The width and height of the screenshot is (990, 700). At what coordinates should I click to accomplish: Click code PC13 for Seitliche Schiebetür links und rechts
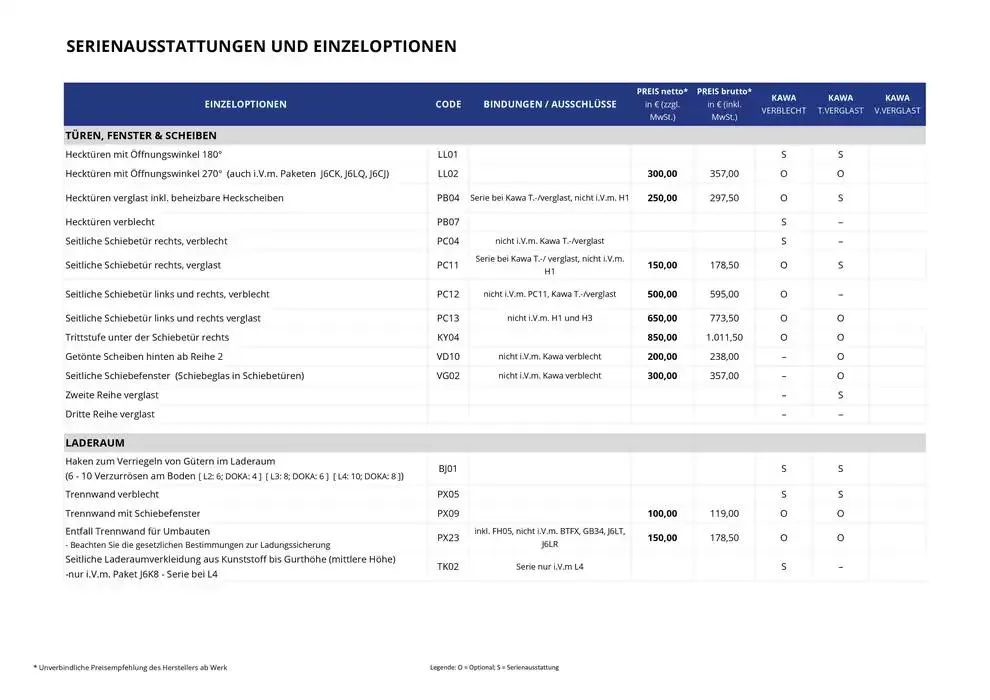[x=448, y=318]
